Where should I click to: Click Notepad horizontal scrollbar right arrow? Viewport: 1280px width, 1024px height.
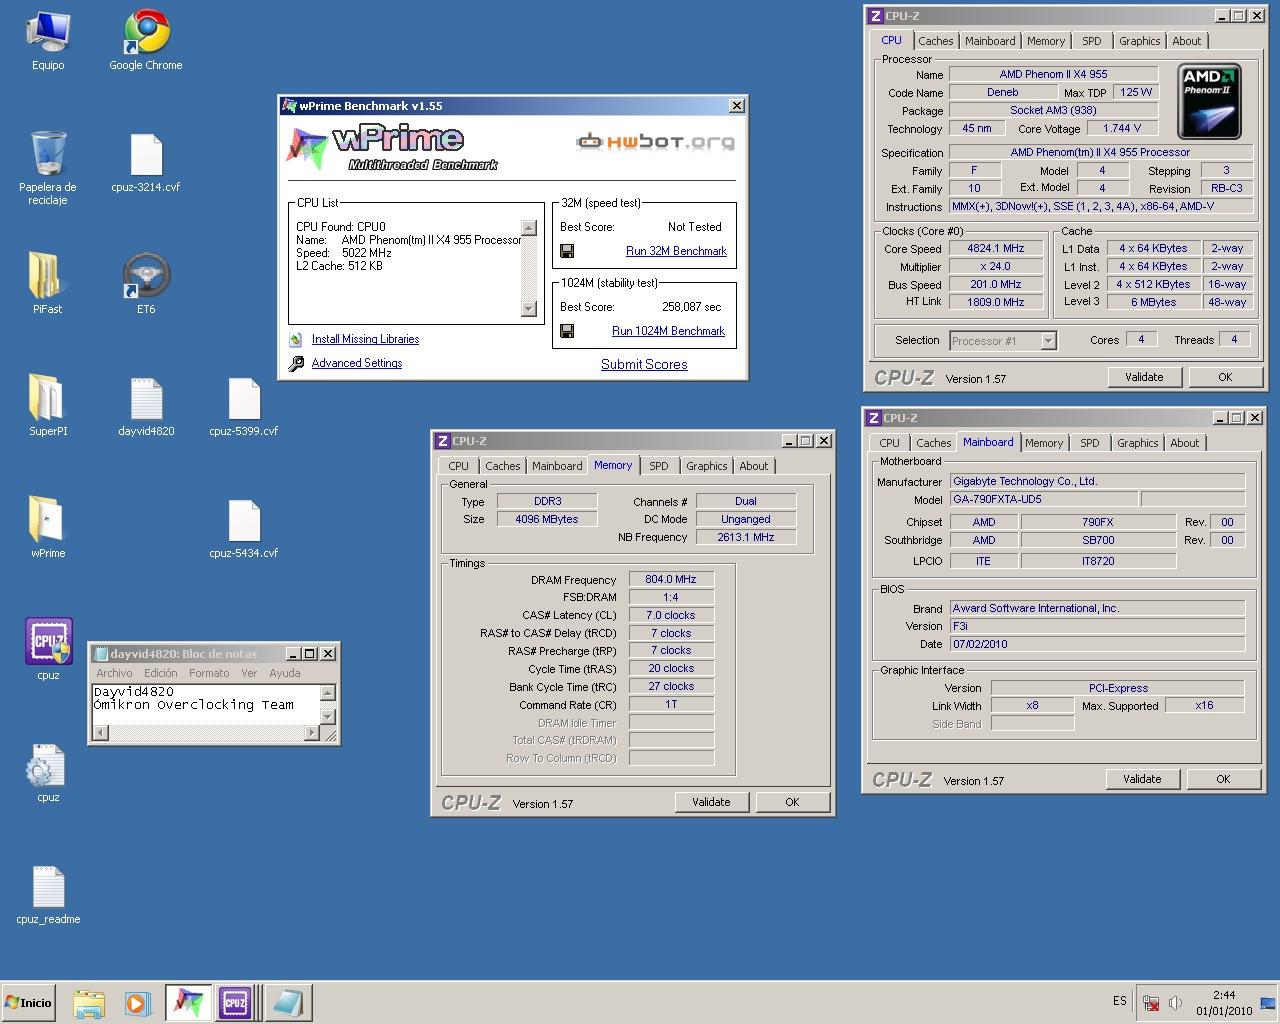[311, 733]
